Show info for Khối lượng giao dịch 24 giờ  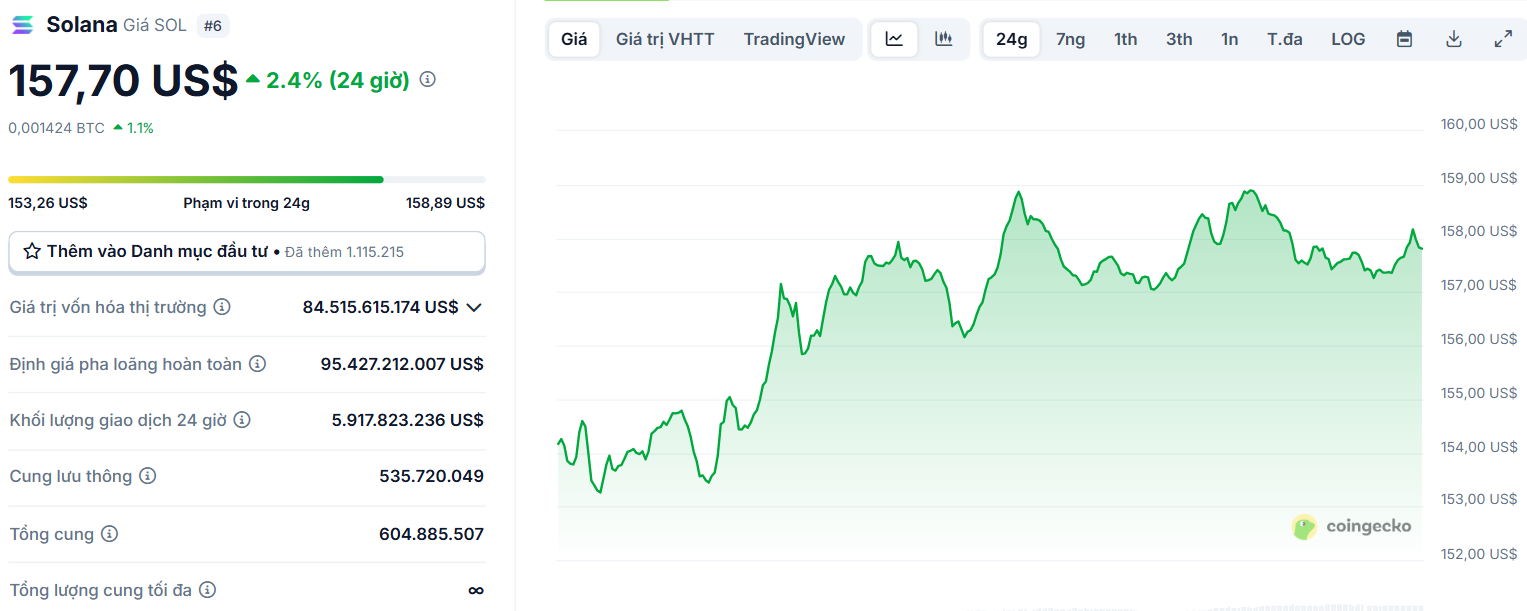pos(242,420)
